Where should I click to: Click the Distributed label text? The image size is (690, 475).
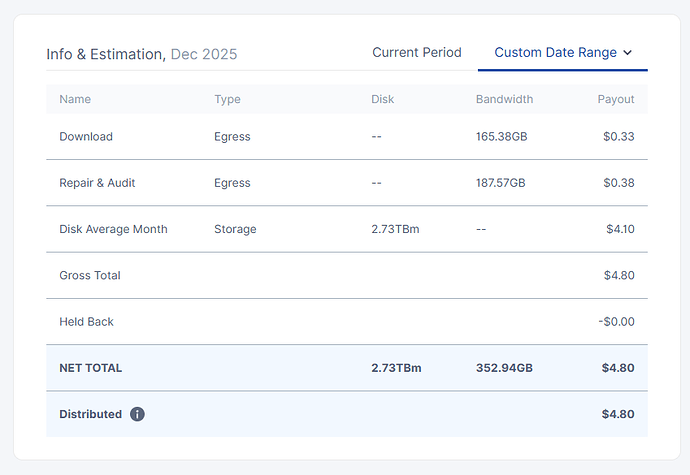[x=90, y=414]
